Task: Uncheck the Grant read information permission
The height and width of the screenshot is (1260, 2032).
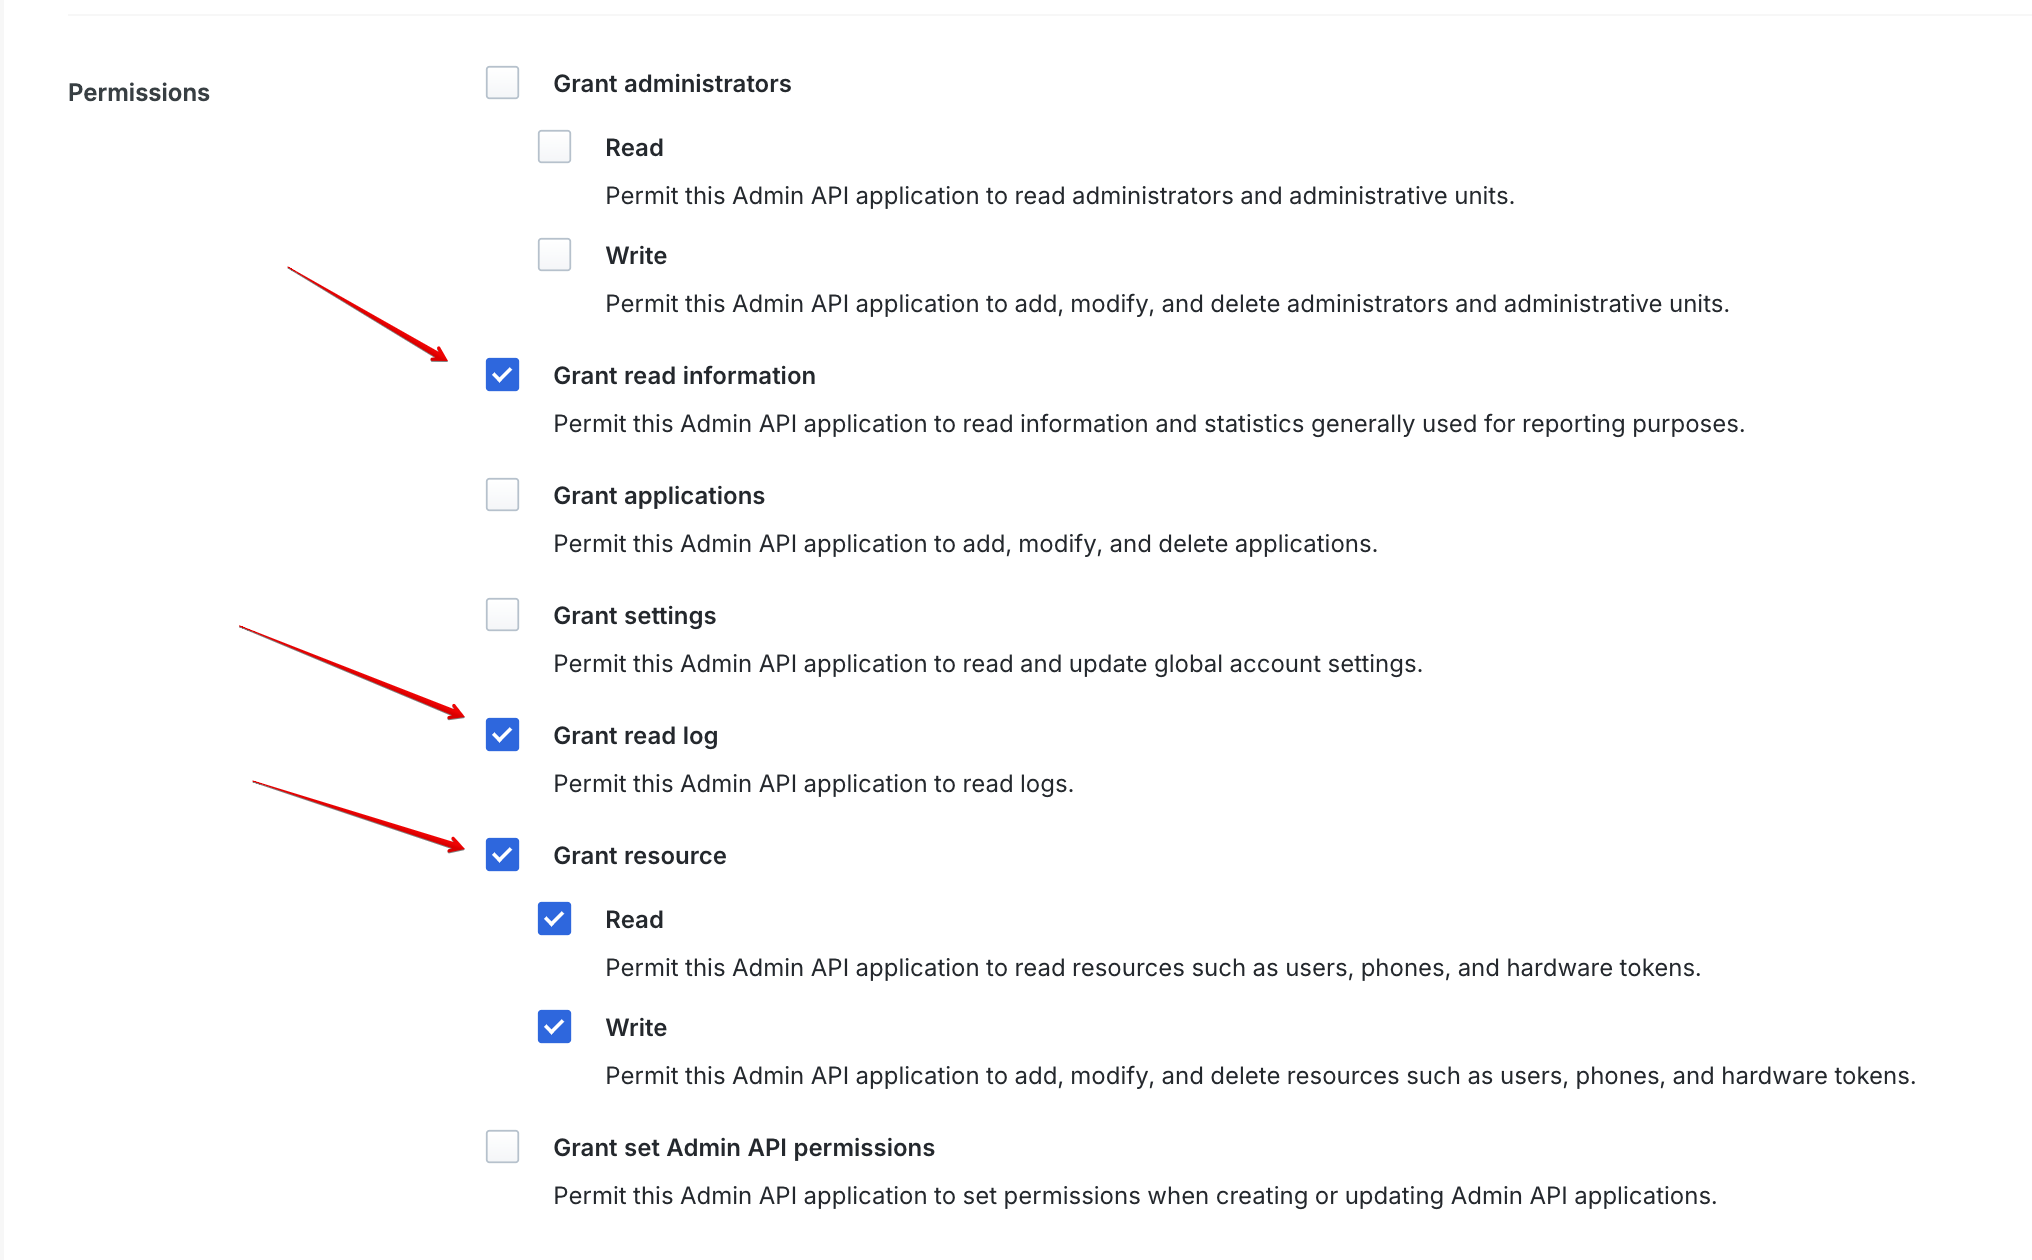Action: coord(502,375)
